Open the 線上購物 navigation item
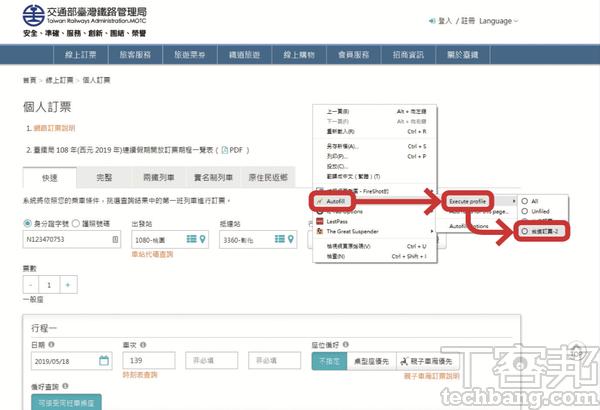 [299, 55]
